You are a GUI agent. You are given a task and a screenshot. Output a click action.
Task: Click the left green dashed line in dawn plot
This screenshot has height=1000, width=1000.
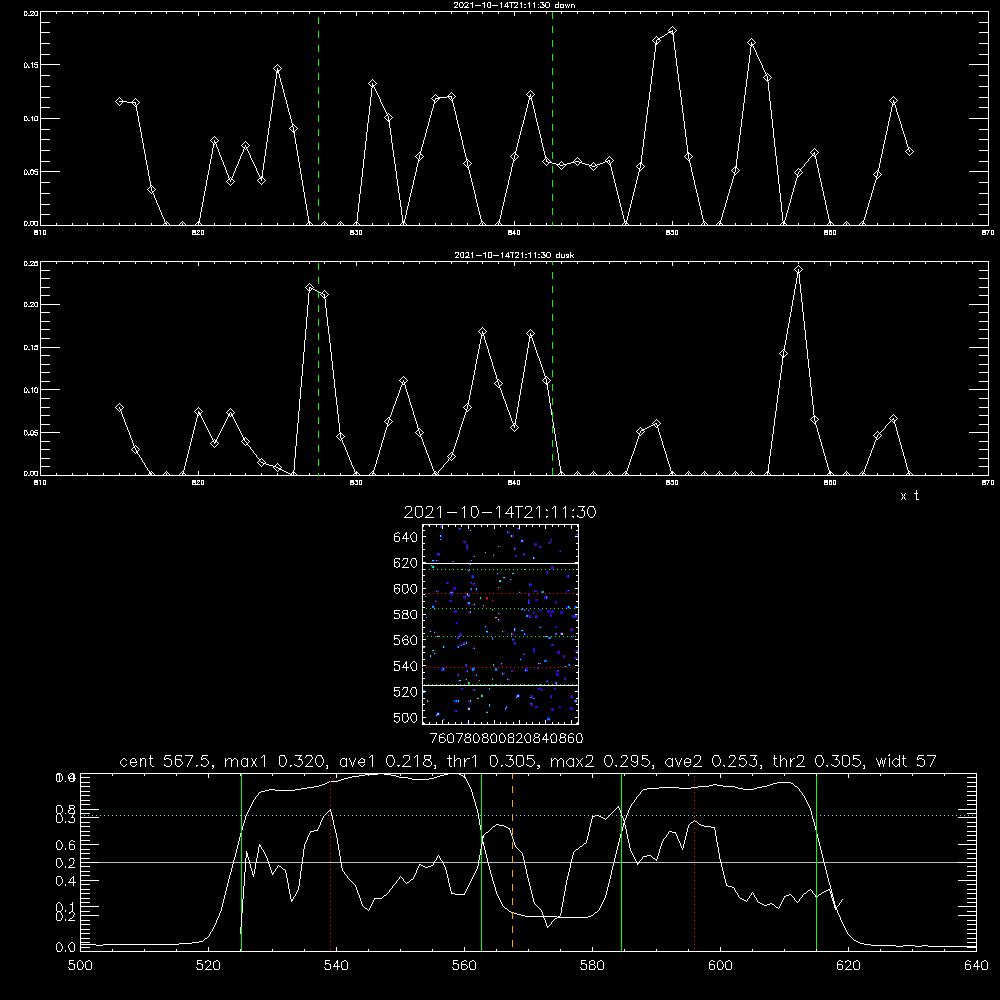[x=318, y=118]
